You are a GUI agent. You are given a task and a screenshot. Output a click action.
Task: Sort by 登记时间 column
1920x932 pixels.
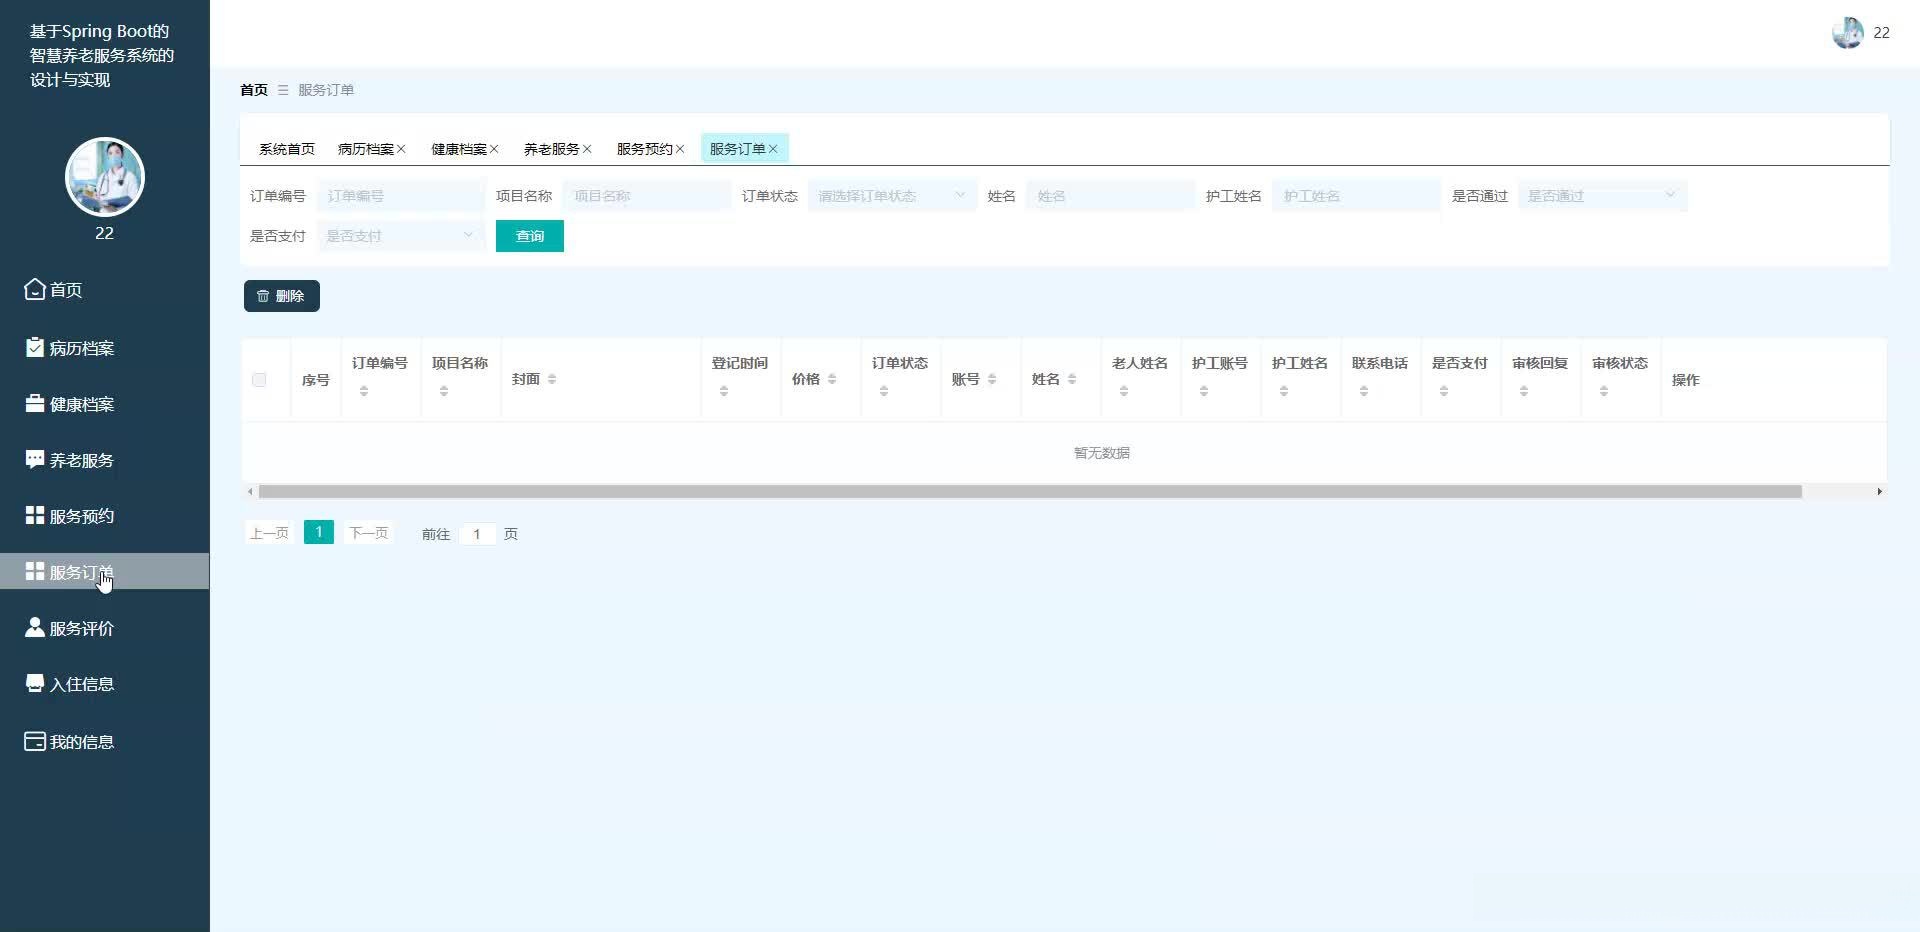(724, 391)
